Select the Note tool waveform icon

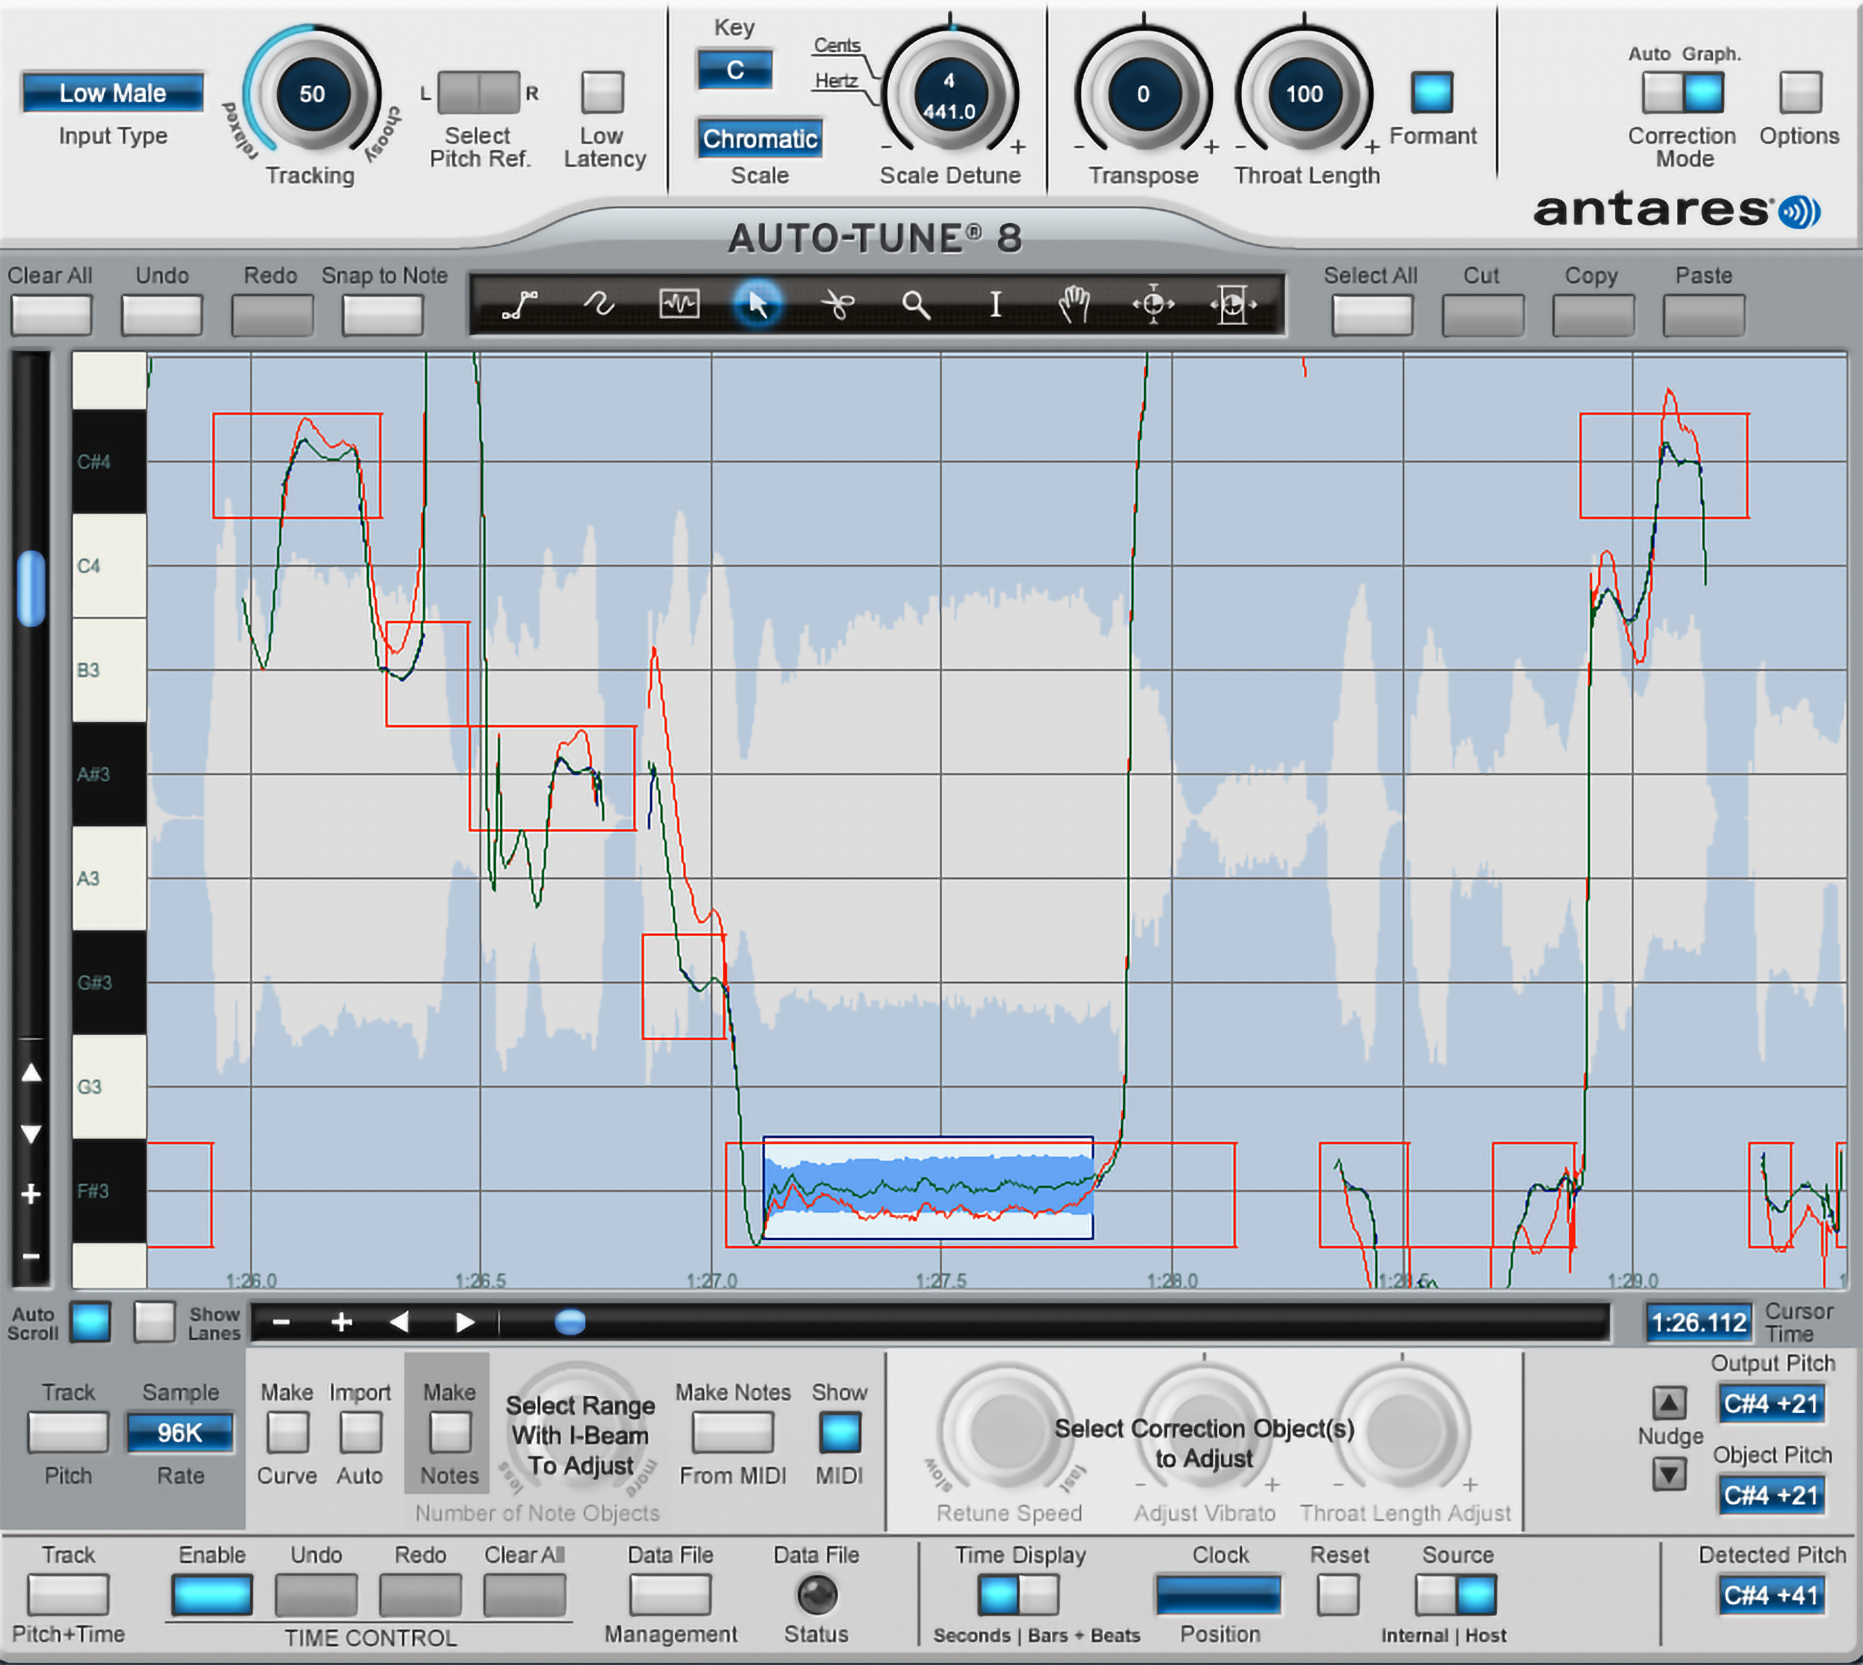[679, 304]
